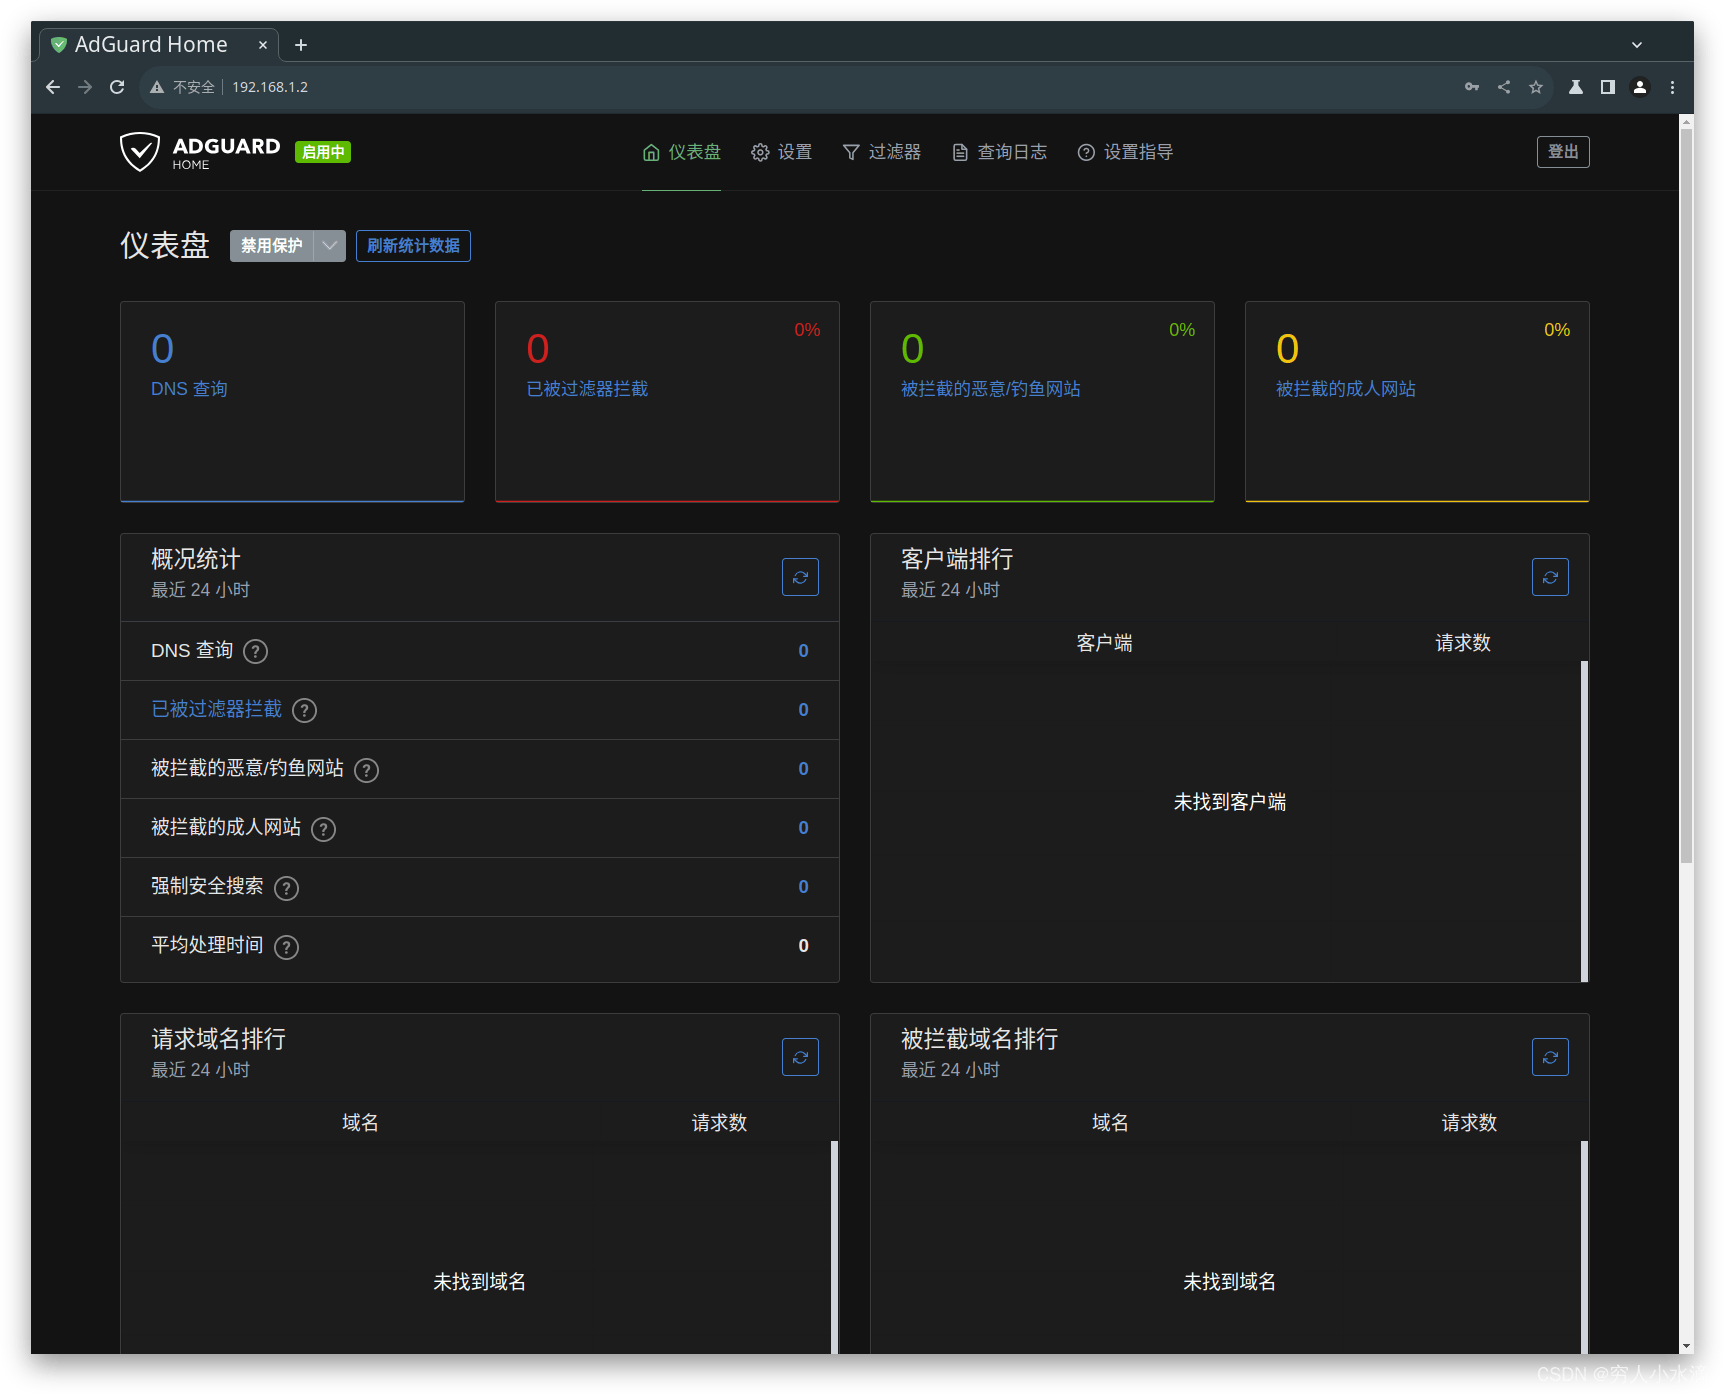
Task: Click the browser forward arrow
Action: point(85,87)
